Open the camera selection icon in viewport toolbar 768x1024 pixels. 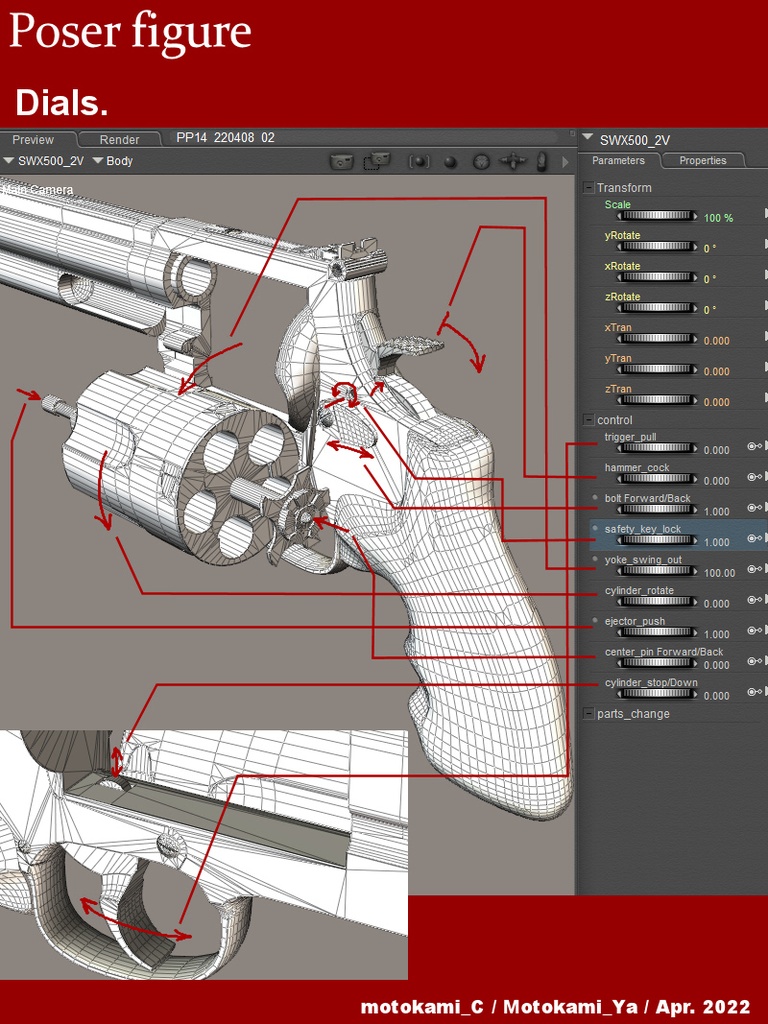tap(342, 161)
